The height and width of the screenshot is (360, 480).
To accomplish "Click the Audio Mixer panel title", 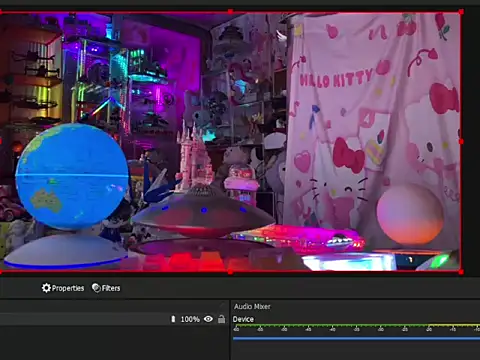I will coord(252,306).
